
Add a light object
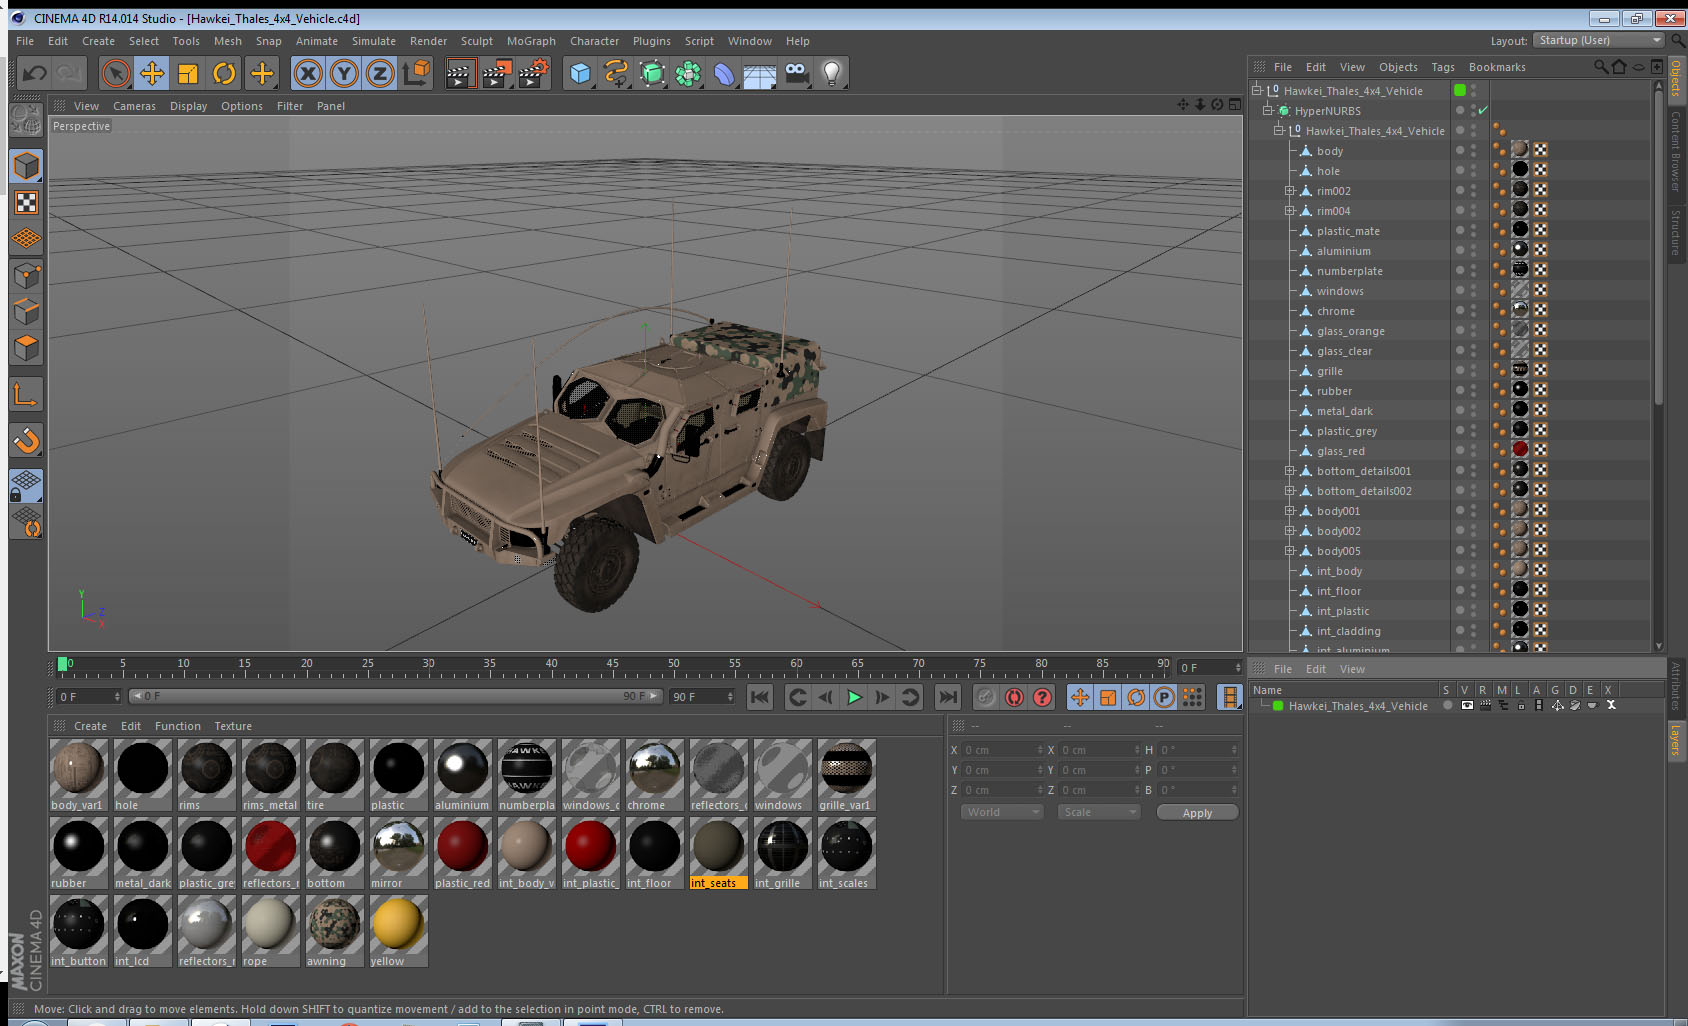tap(832, 73)
